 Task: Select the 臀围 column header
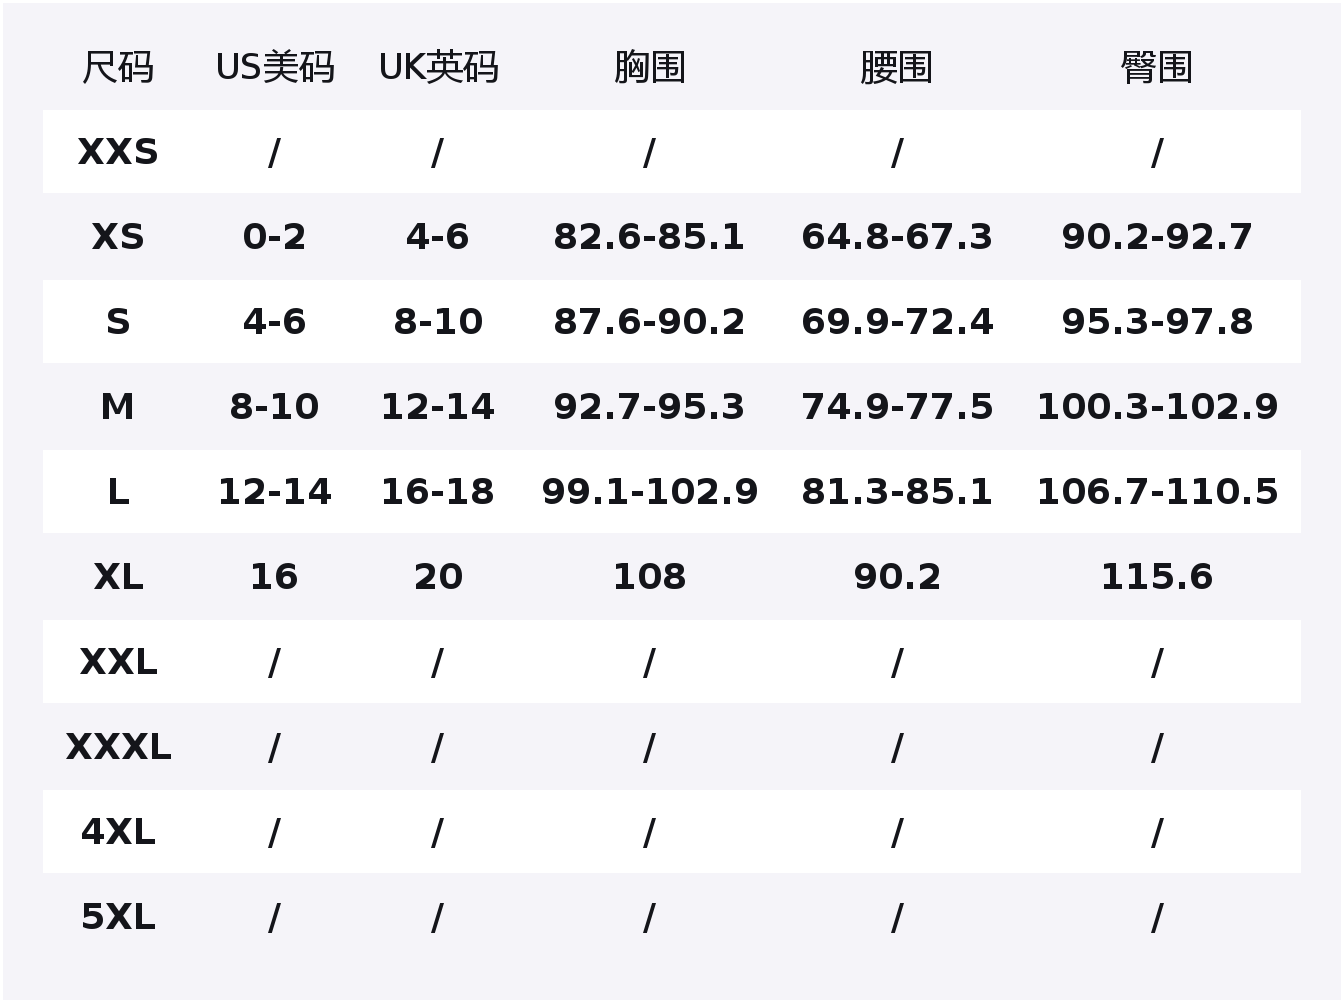coord(1157,68)
